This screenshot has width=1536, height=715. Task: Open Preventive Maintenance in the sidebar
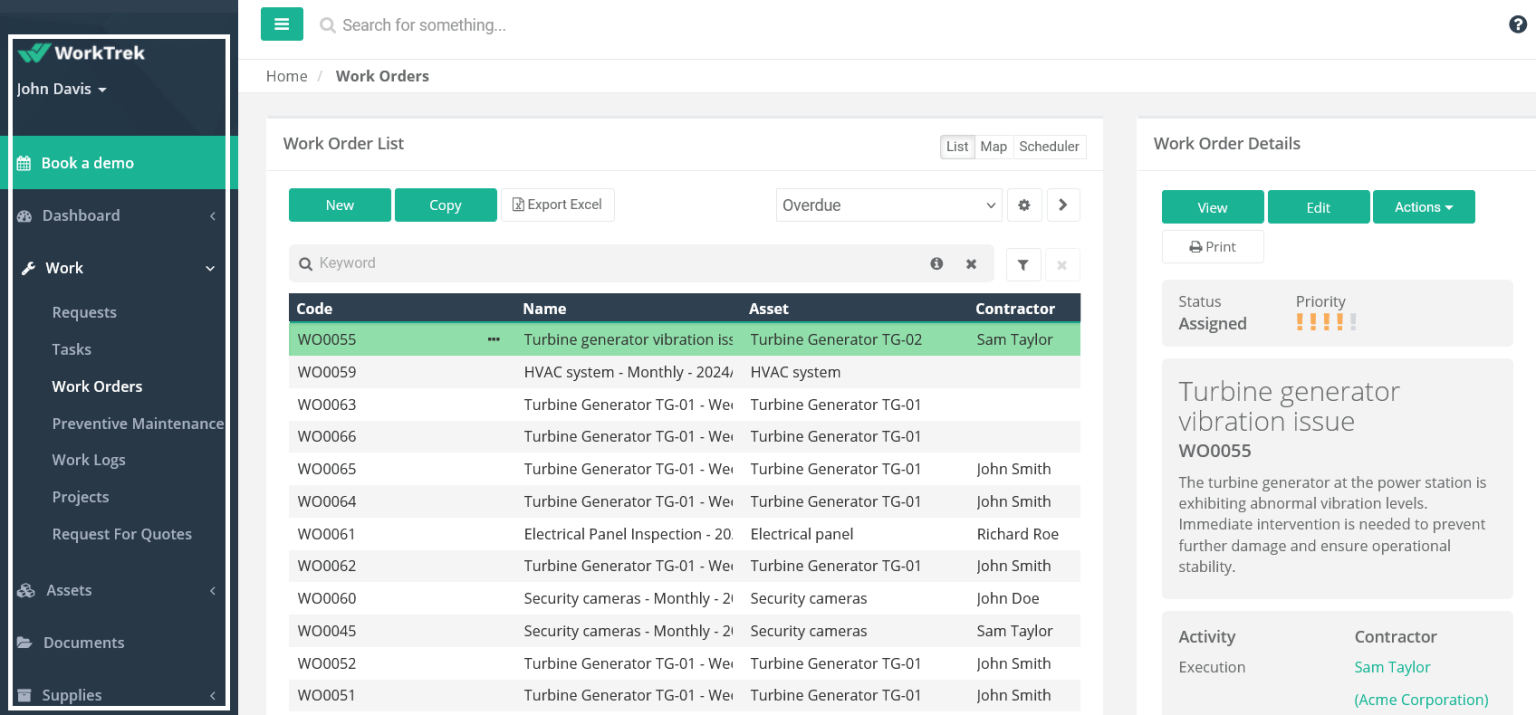click(137, 424)
